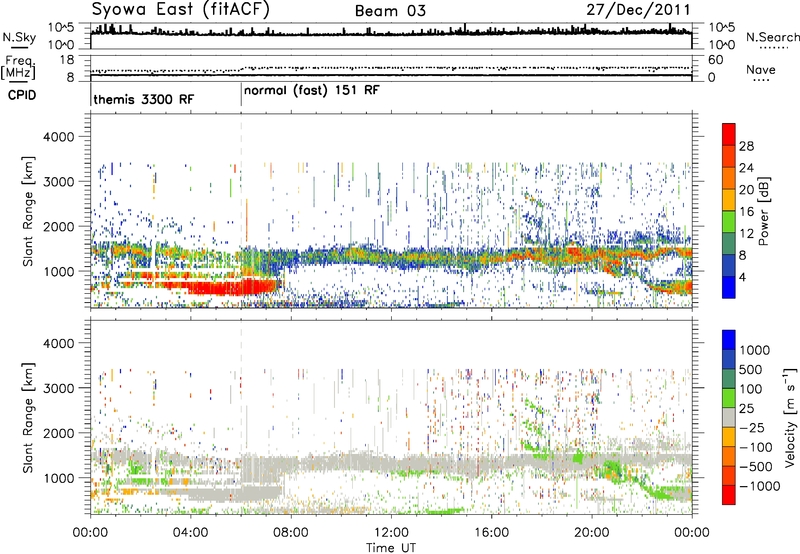
Task: Click the frequency axis tick "8"
Action: pyautogui.click(x=70, y=78)
